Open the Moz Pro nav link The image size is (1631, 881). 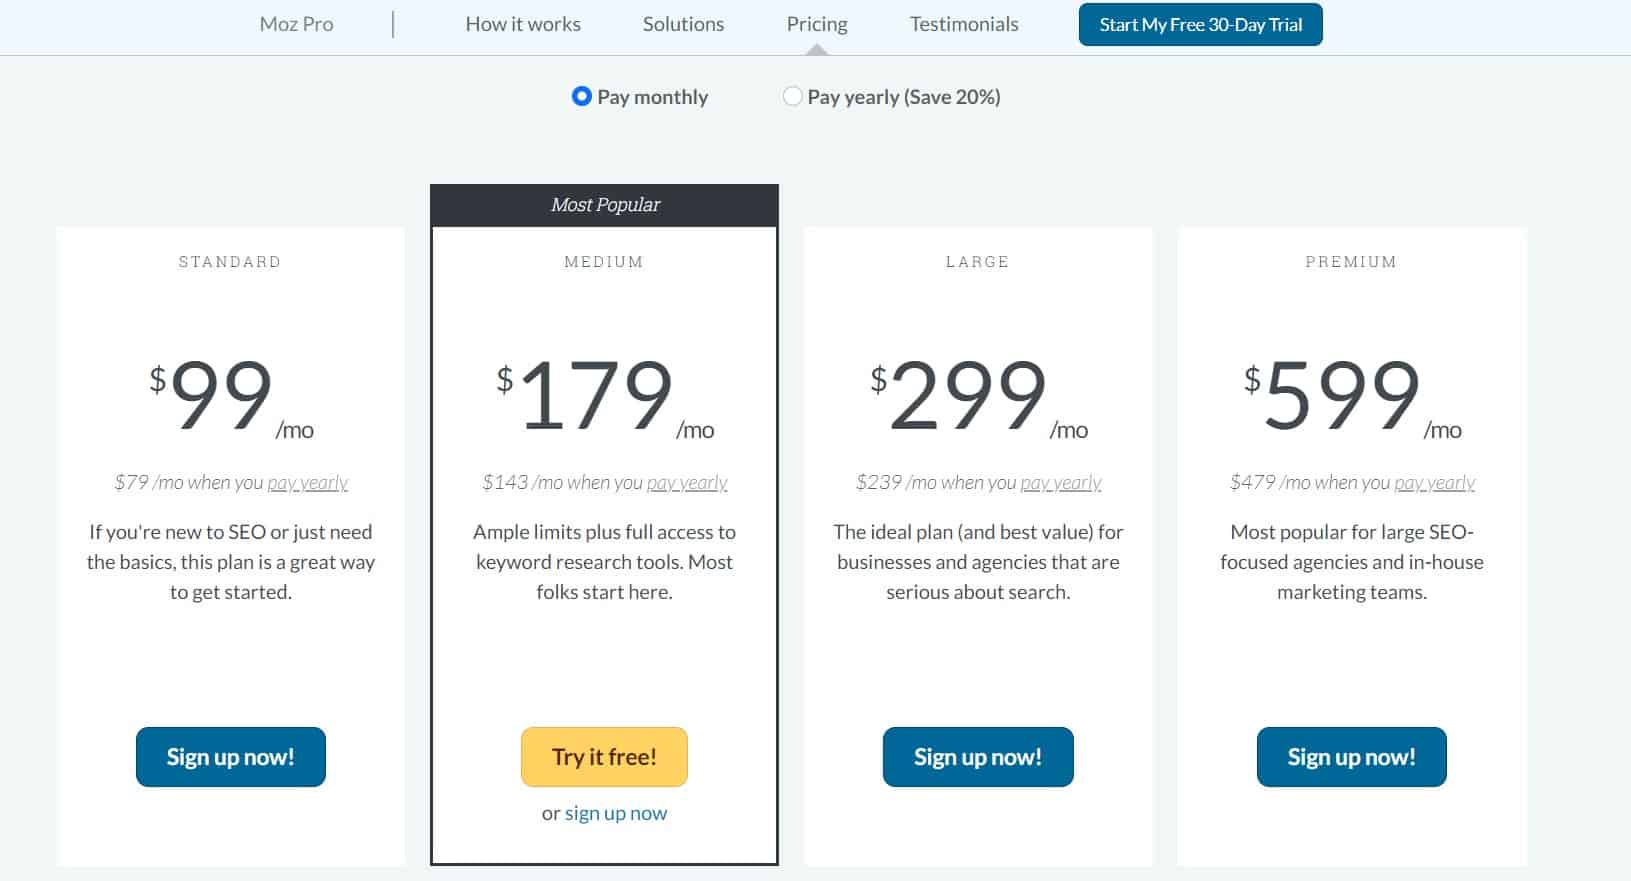tap(296, 24)
